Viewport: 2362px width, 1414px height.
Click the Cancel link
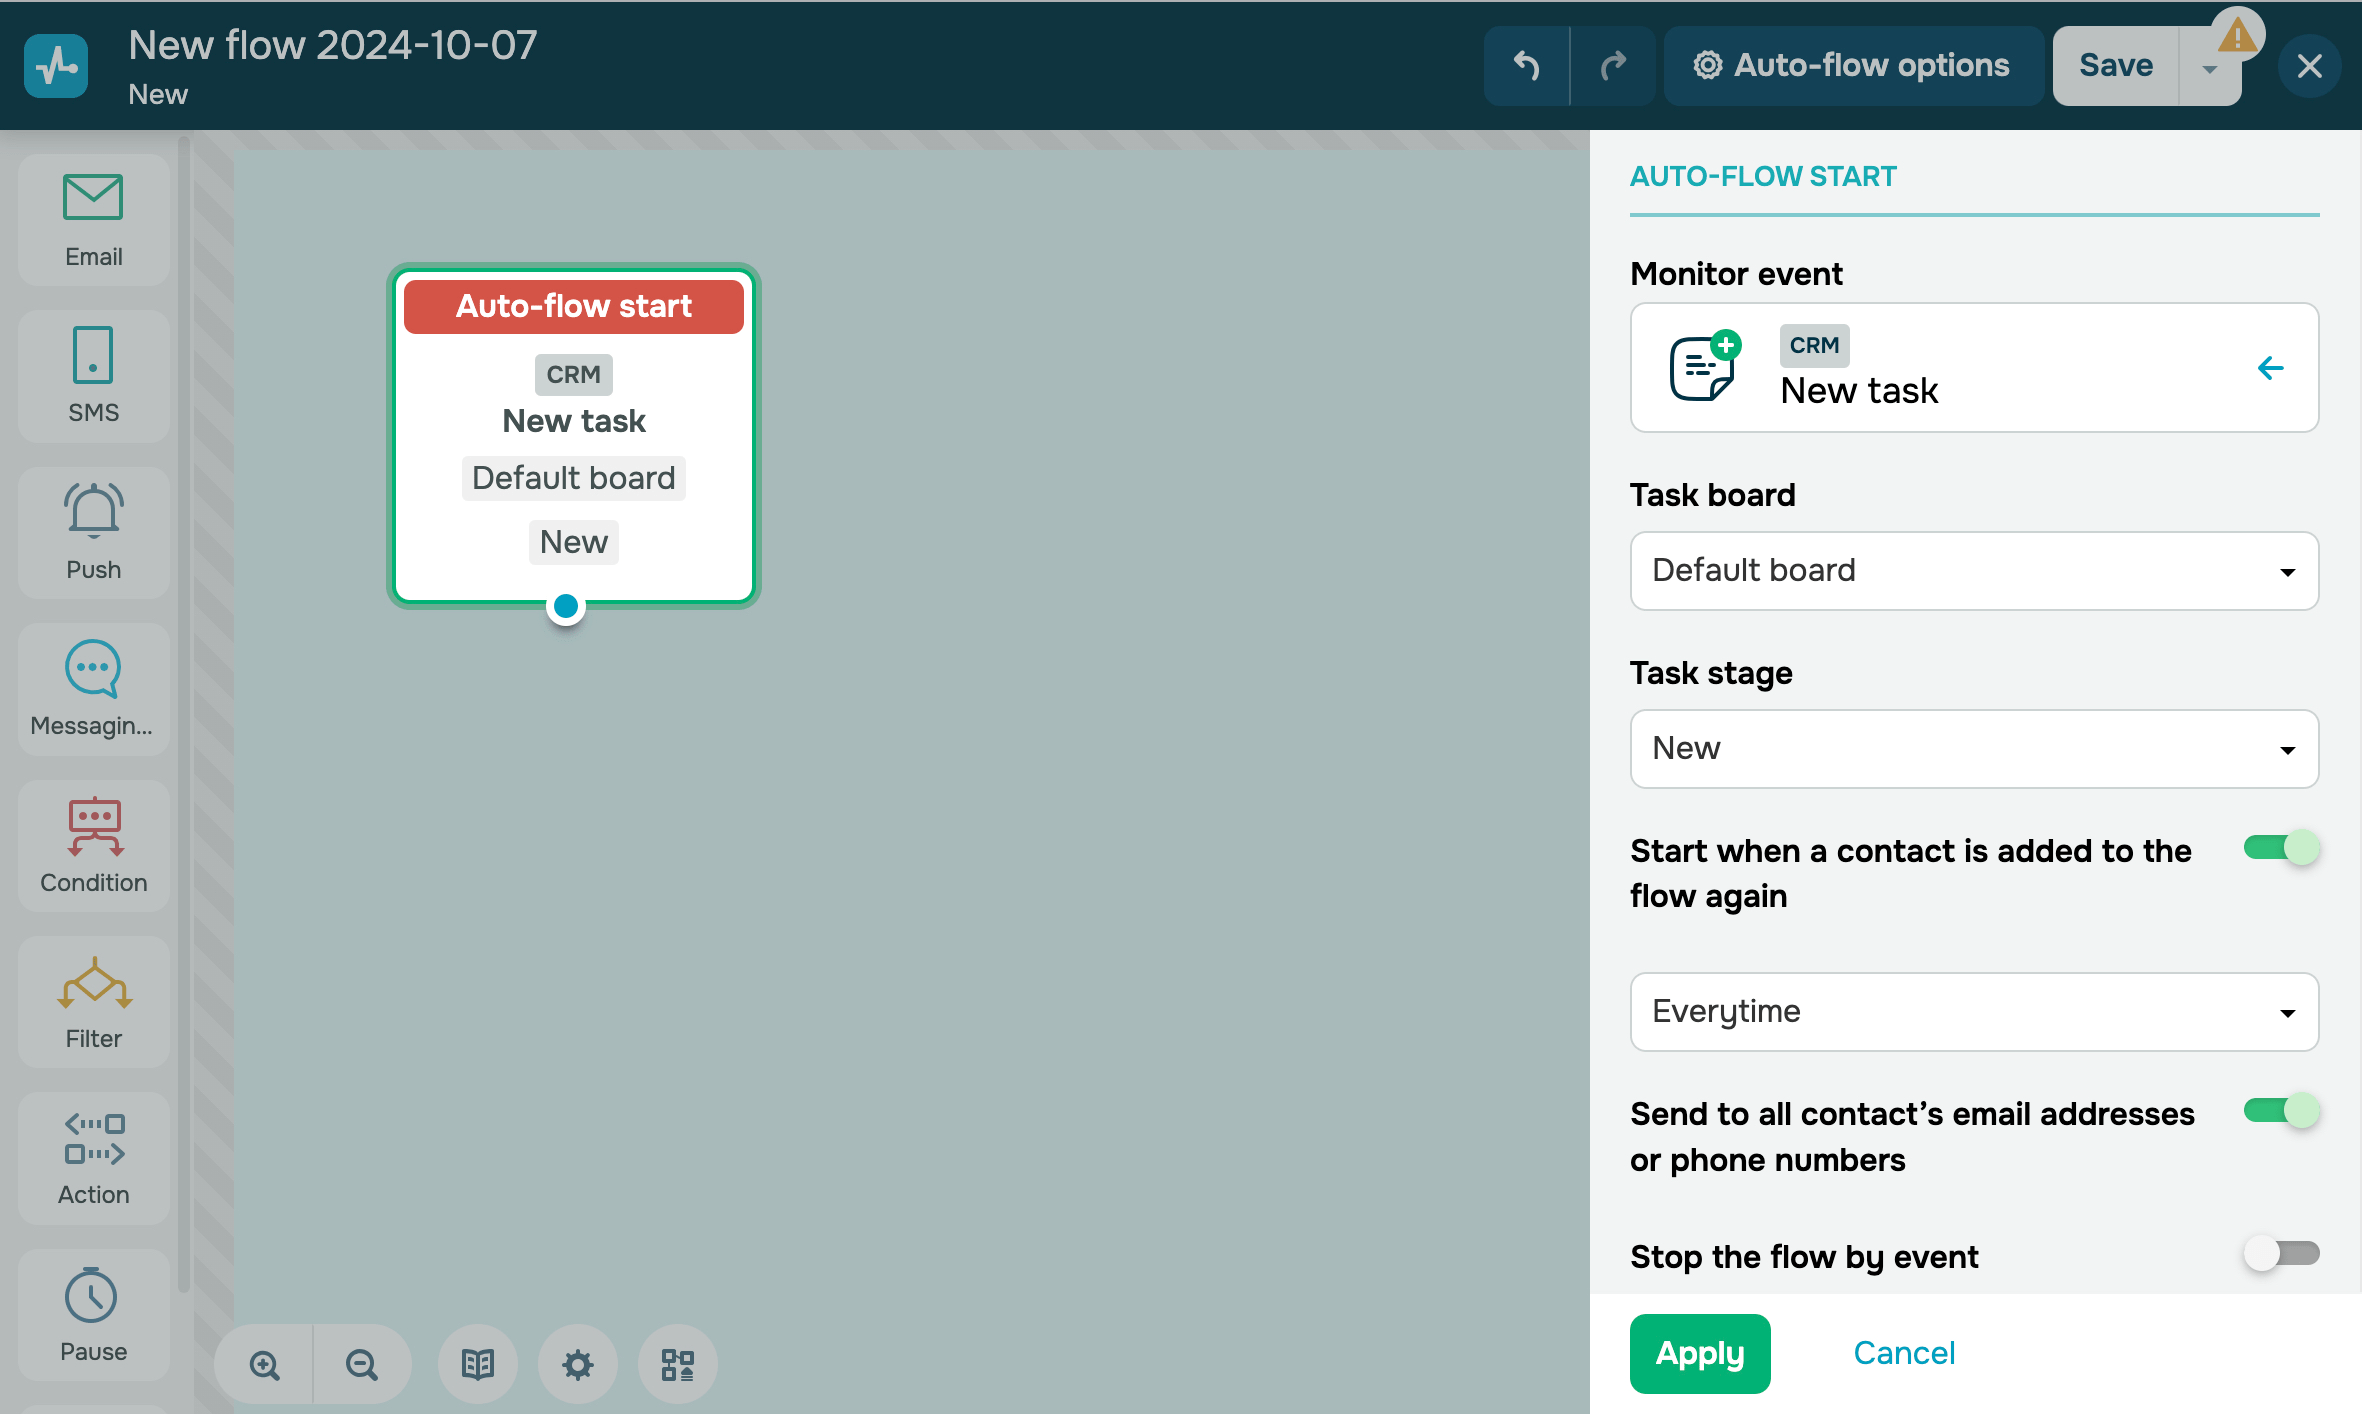[1903, 1353]
